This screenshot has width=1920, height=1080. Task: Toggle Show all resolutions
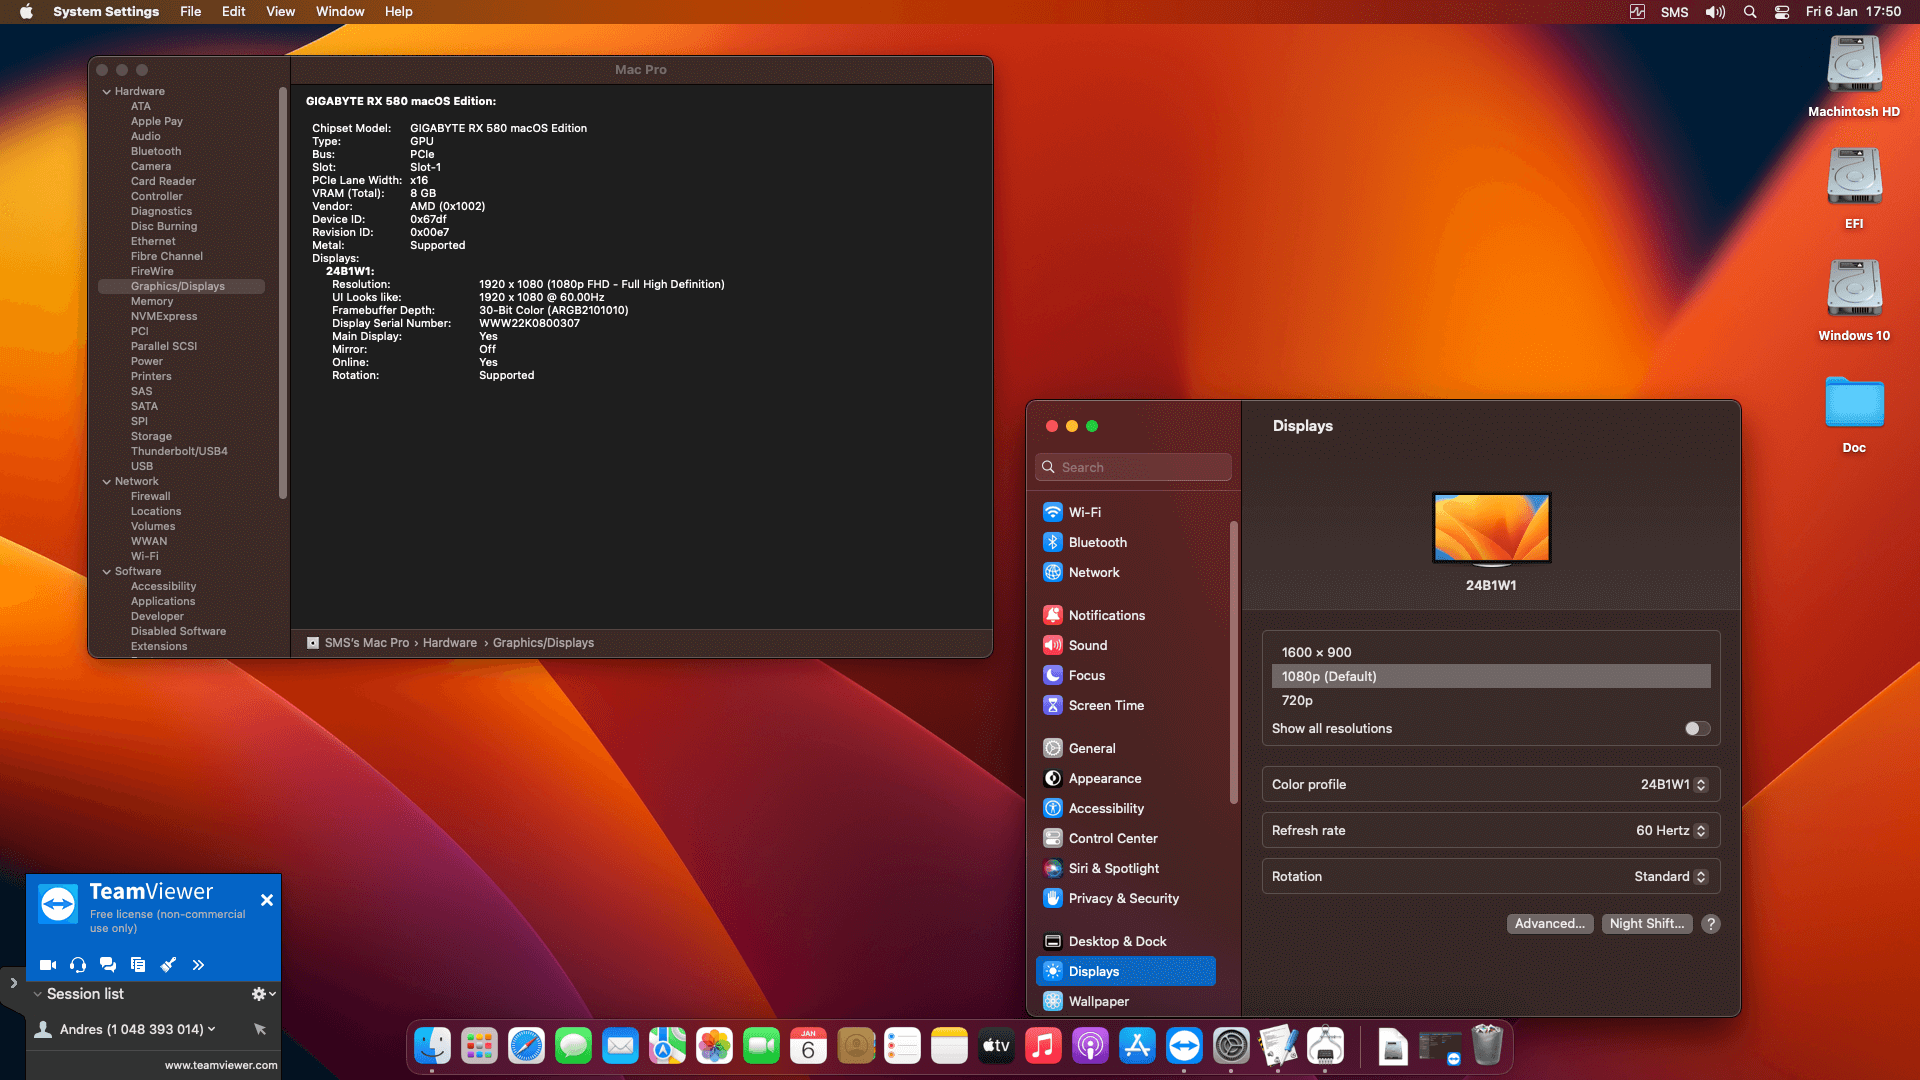point(1695,728)
